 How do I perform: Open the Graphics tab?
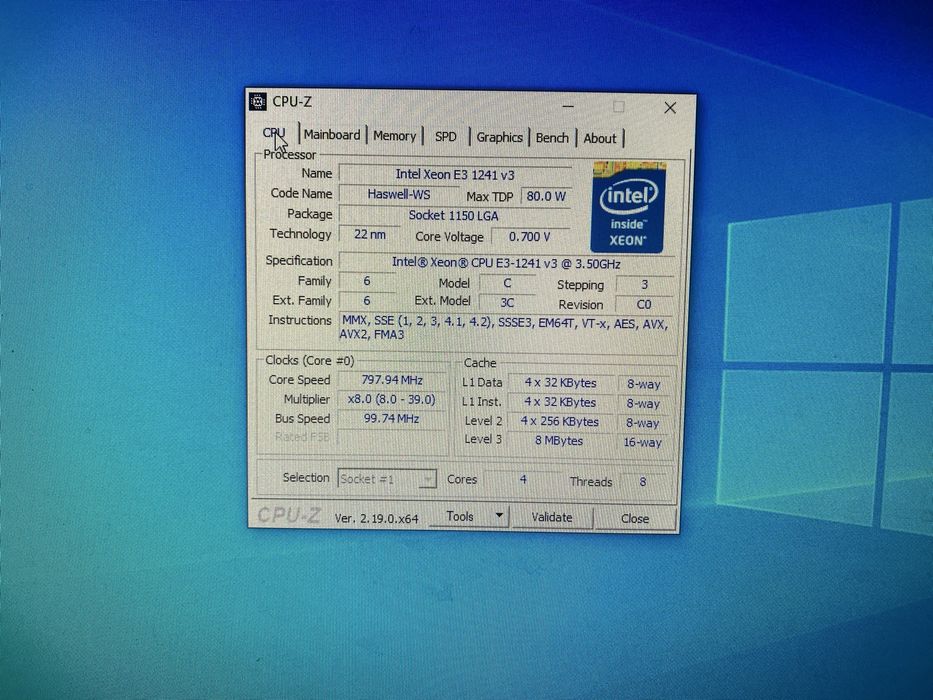point(499,138)
